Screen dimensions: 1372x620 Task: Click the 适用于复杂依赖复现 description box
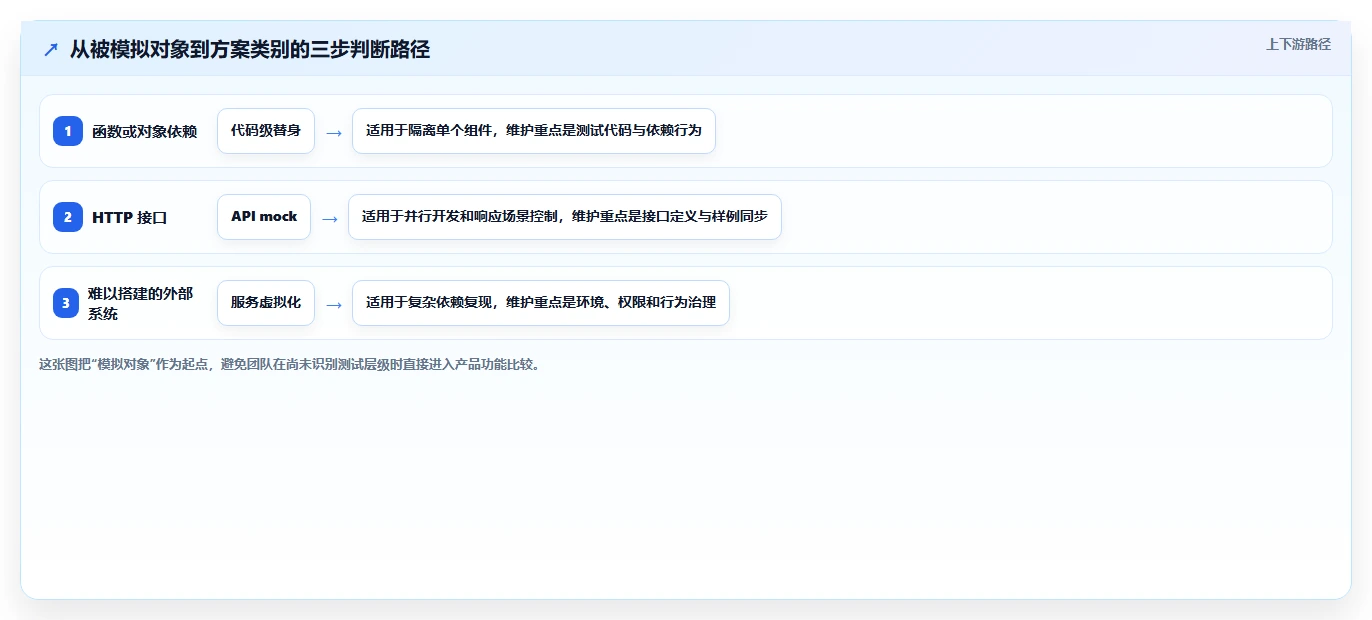pos(541,303)
